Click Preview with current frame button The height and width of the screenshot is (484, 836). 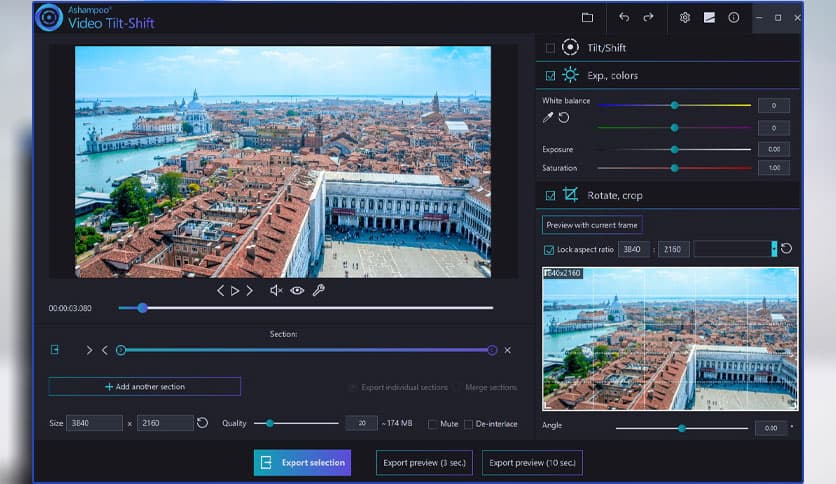[592, 225]
